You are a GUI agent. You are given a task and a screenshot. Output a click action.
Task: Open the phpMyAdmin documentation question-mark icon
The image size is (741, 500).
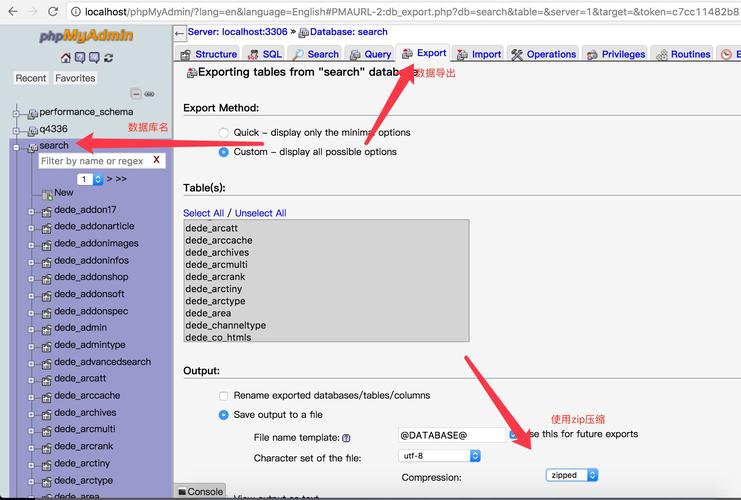point(80,58)
